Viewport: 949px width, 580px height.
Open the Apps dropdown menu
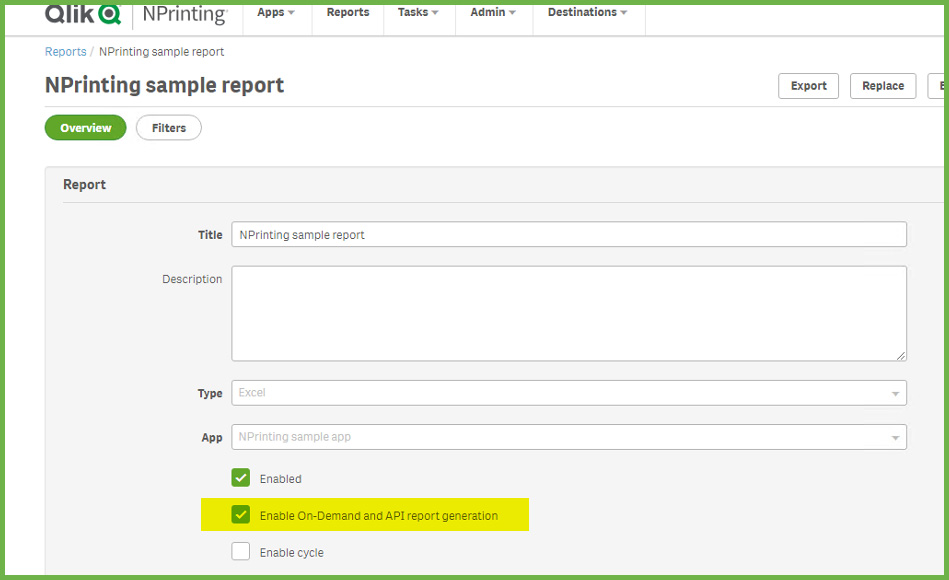click(x=276, y=12)
